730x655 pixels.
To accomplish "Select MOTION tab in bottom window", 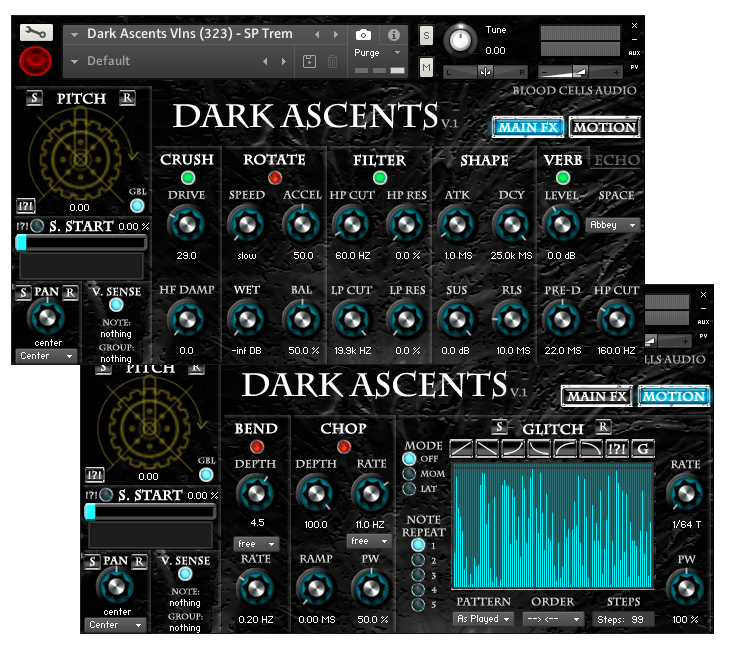I will (x=674, y=396).
